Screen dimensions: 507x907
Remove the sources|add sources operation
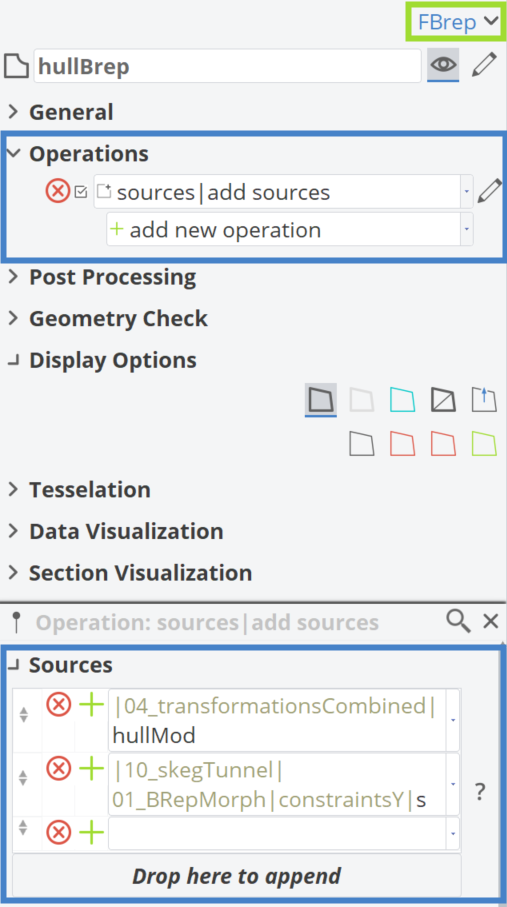[58, 191]
